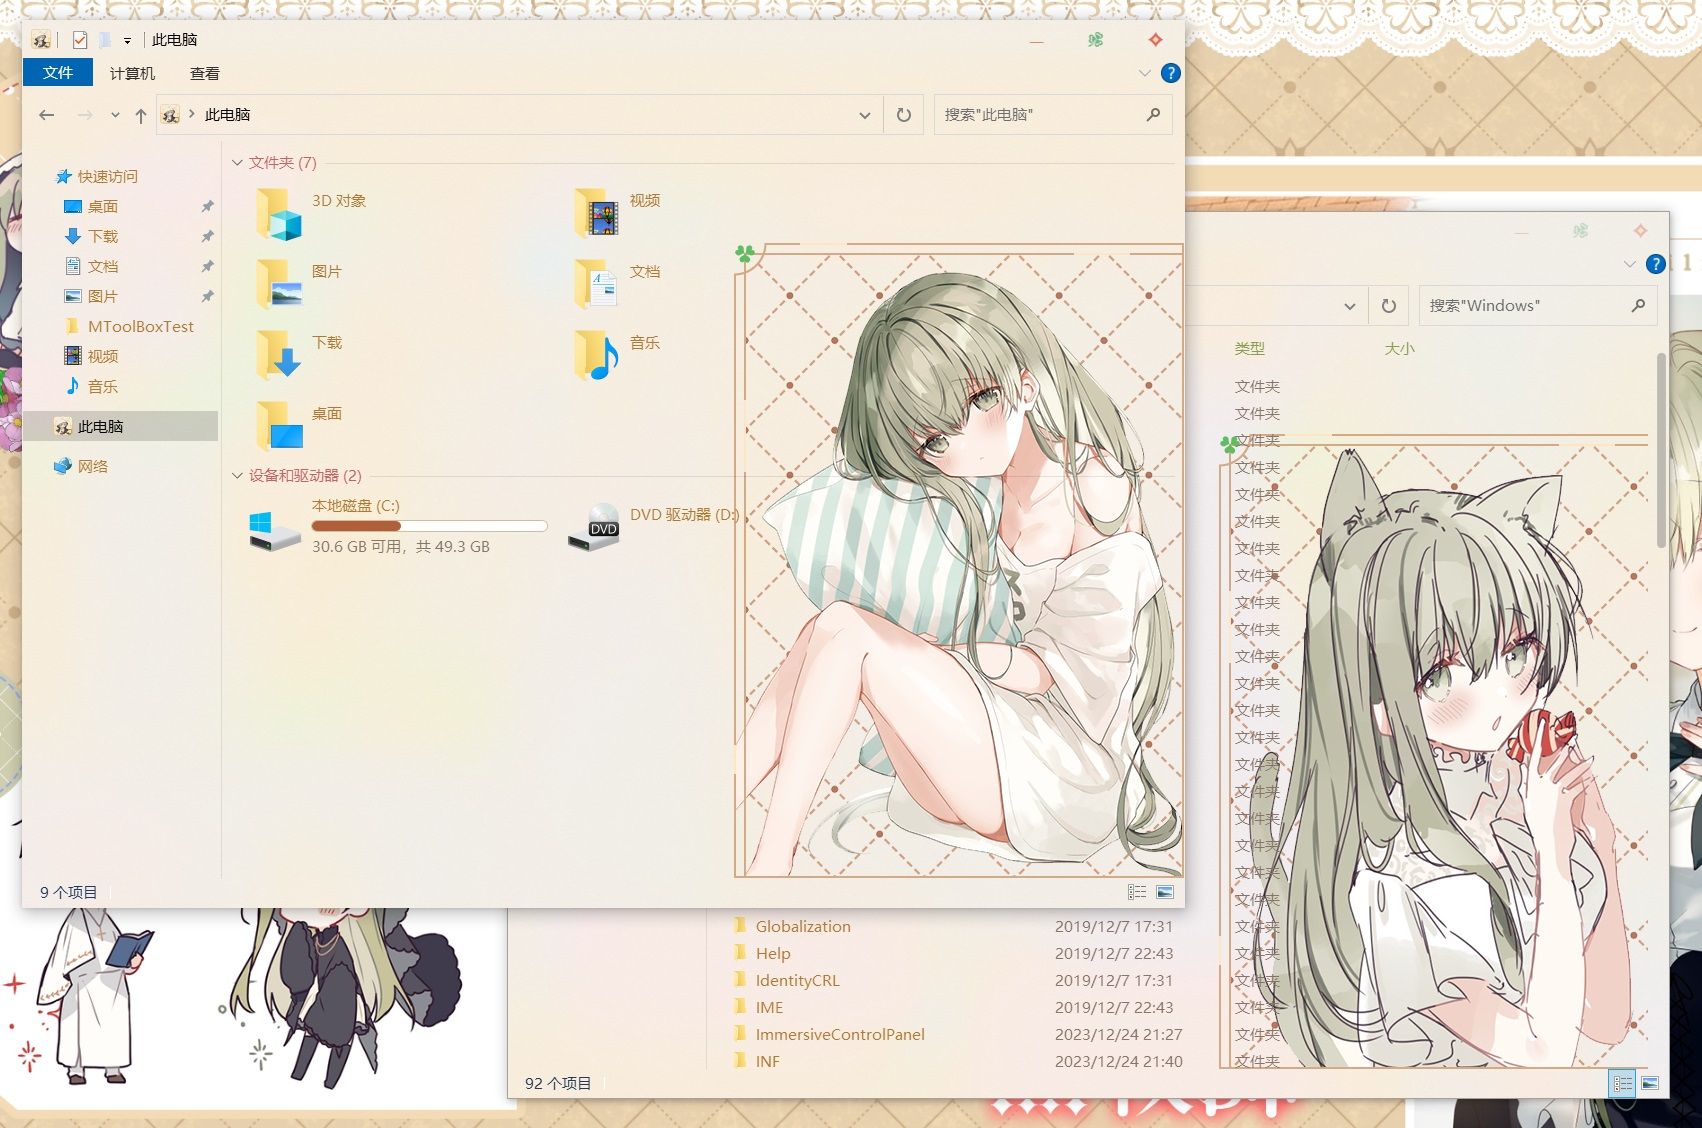This screenshot has height=1128, width=1702.
Task: Switch to details view in 此电脑 status bar
Action: coord(1137,891)
